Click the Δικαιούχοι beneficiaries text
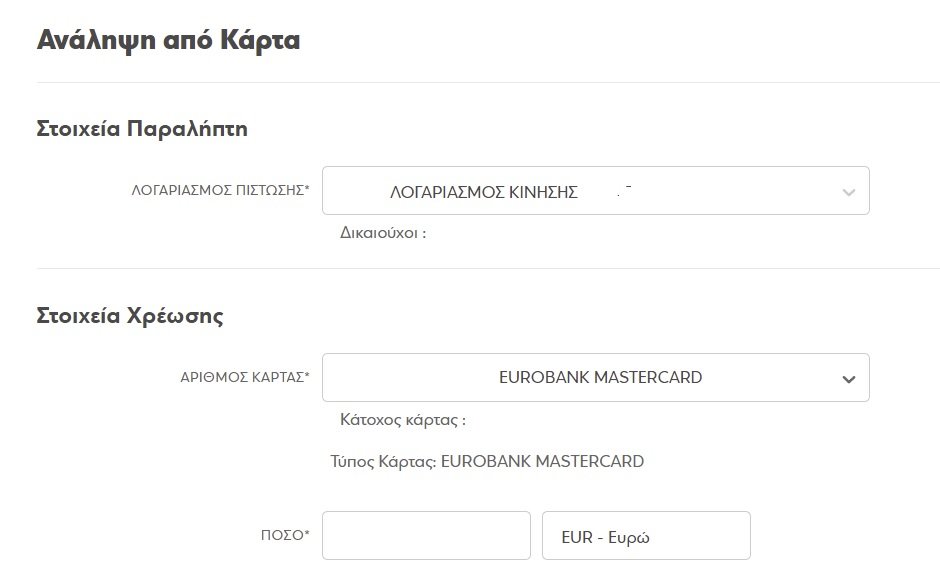This screenshot has width=940, height=579. click(x=383, y=233)
